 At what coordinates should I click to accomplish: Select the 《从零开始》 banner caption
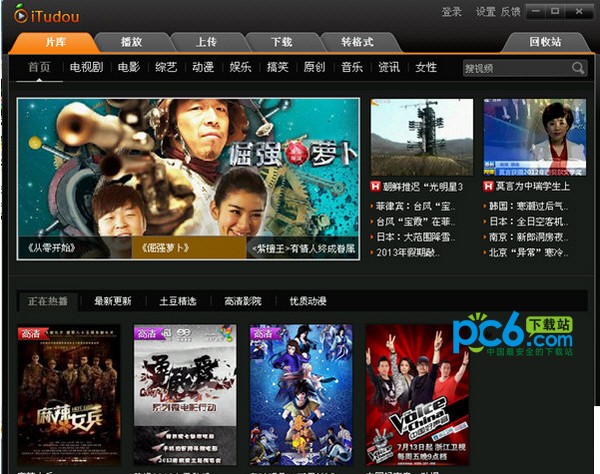click(75, 248)
